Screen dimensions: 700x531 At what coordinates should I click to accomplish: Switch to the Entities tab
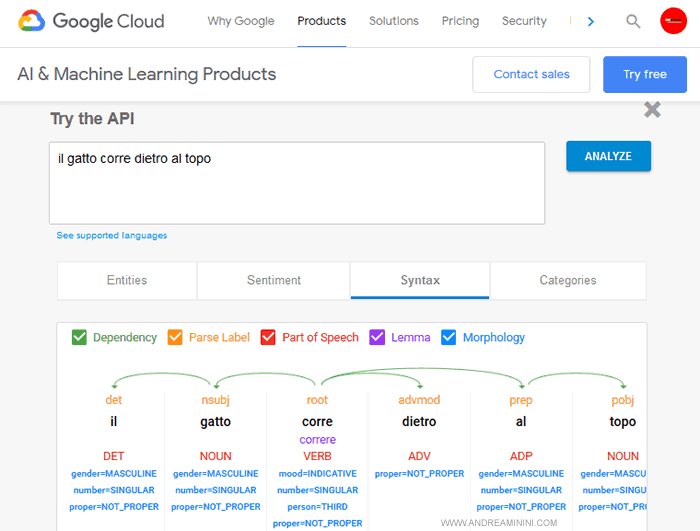tap(127, 281)
